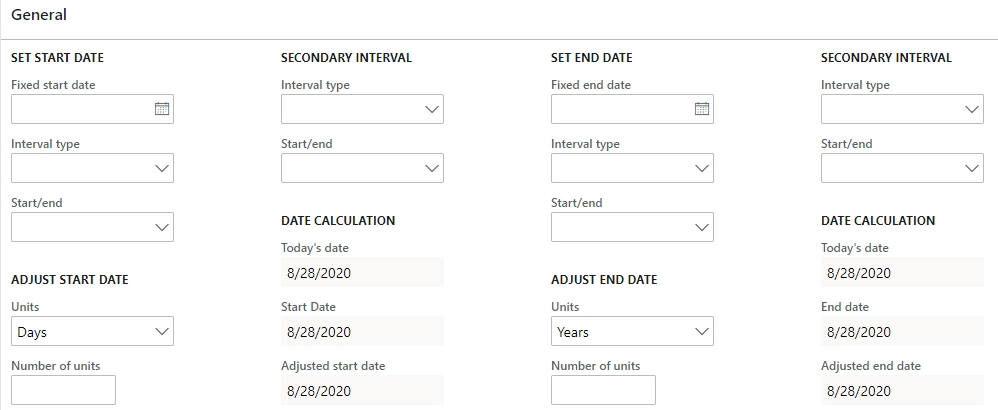Collapse the General section header
The width and height of the screenshot is (998, 410).
pyautogui.click(x=39, y=15)
